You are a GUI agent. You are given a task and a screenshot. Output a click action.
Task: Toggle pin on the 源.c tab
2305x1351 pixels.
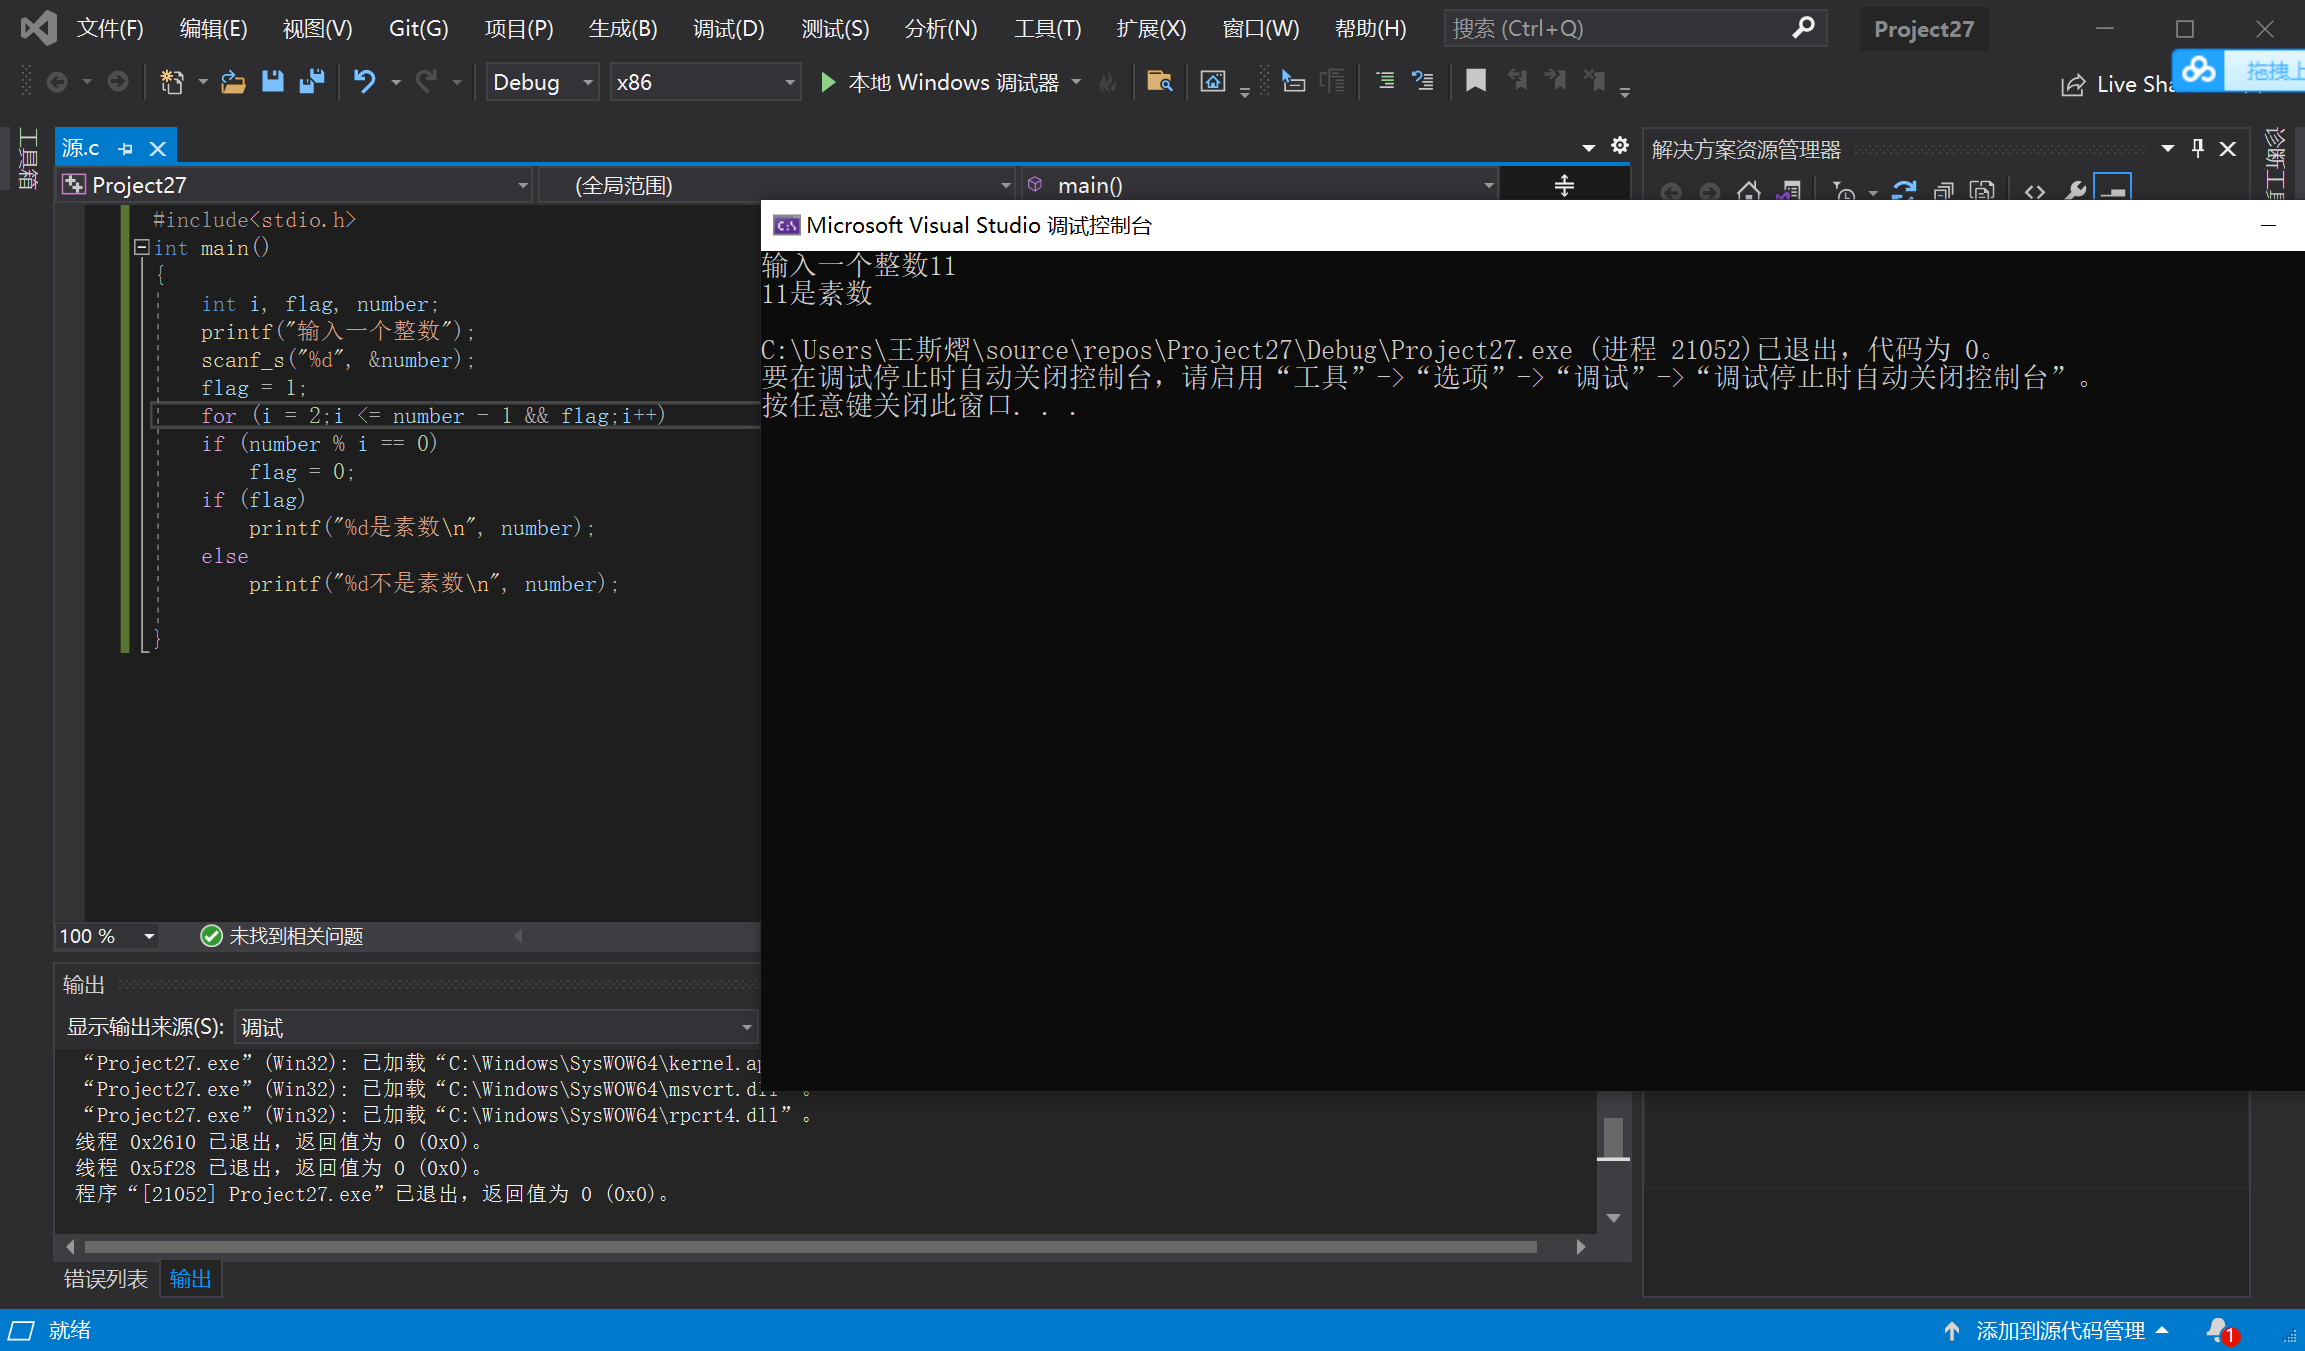[x=126, y=149]
